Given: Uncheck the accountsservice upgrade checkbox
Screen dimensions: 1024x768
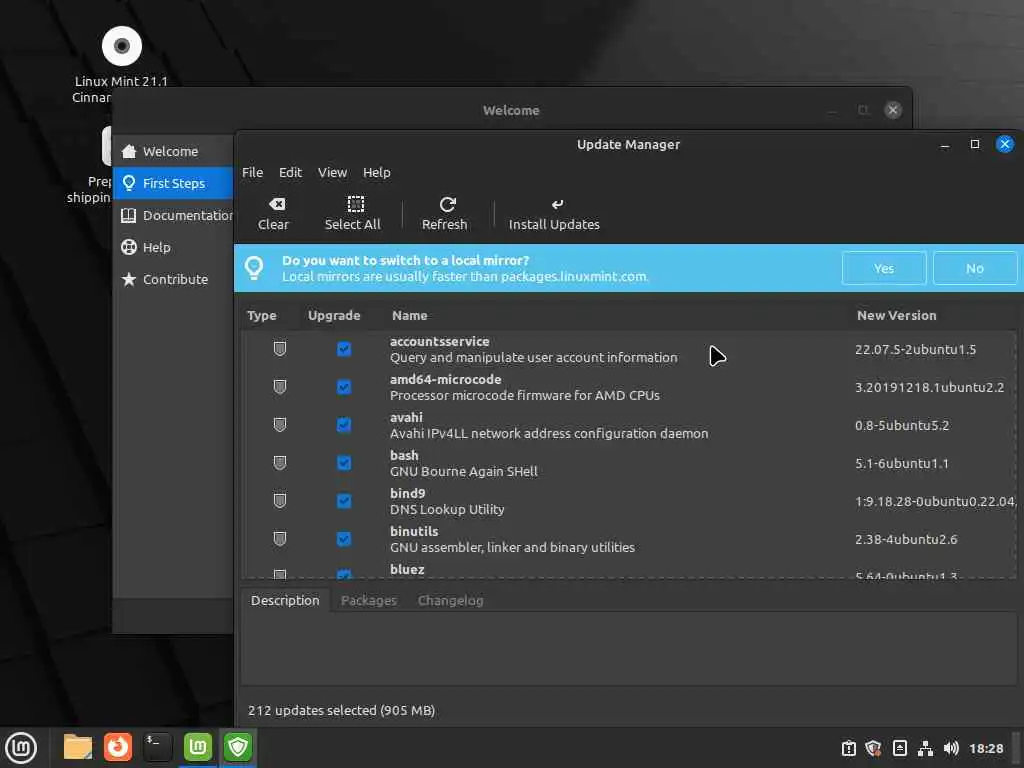Looking at the screenshot, I should pos(344,349).
